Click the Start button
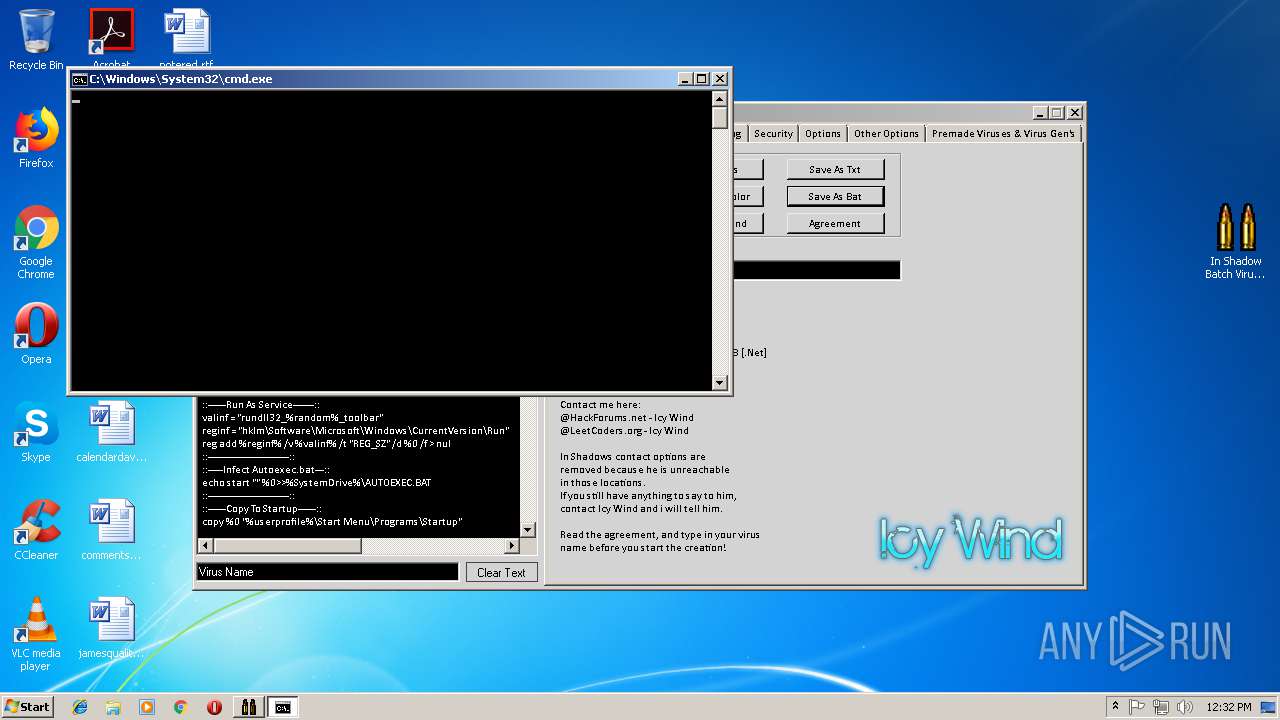This screenshot has height=720, width=1280. coord(27,707)
